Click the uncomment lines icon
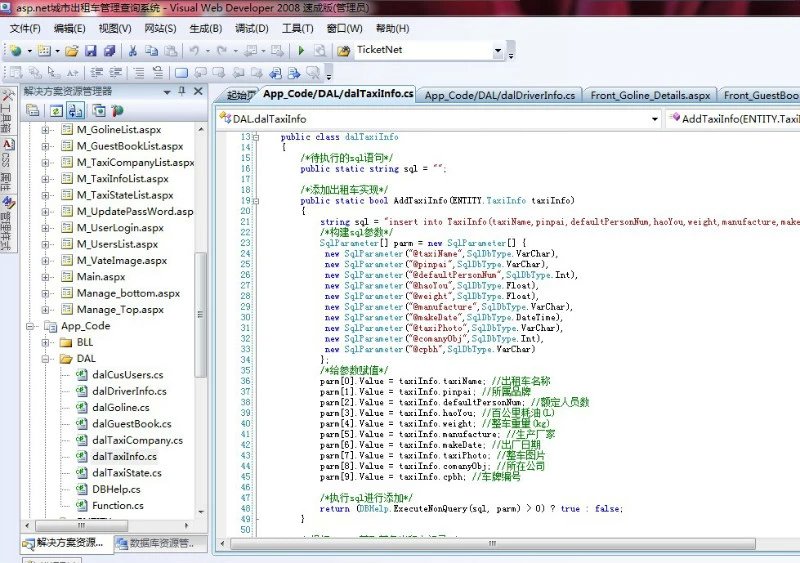This screenshot has height=563, width=800. 158,73
